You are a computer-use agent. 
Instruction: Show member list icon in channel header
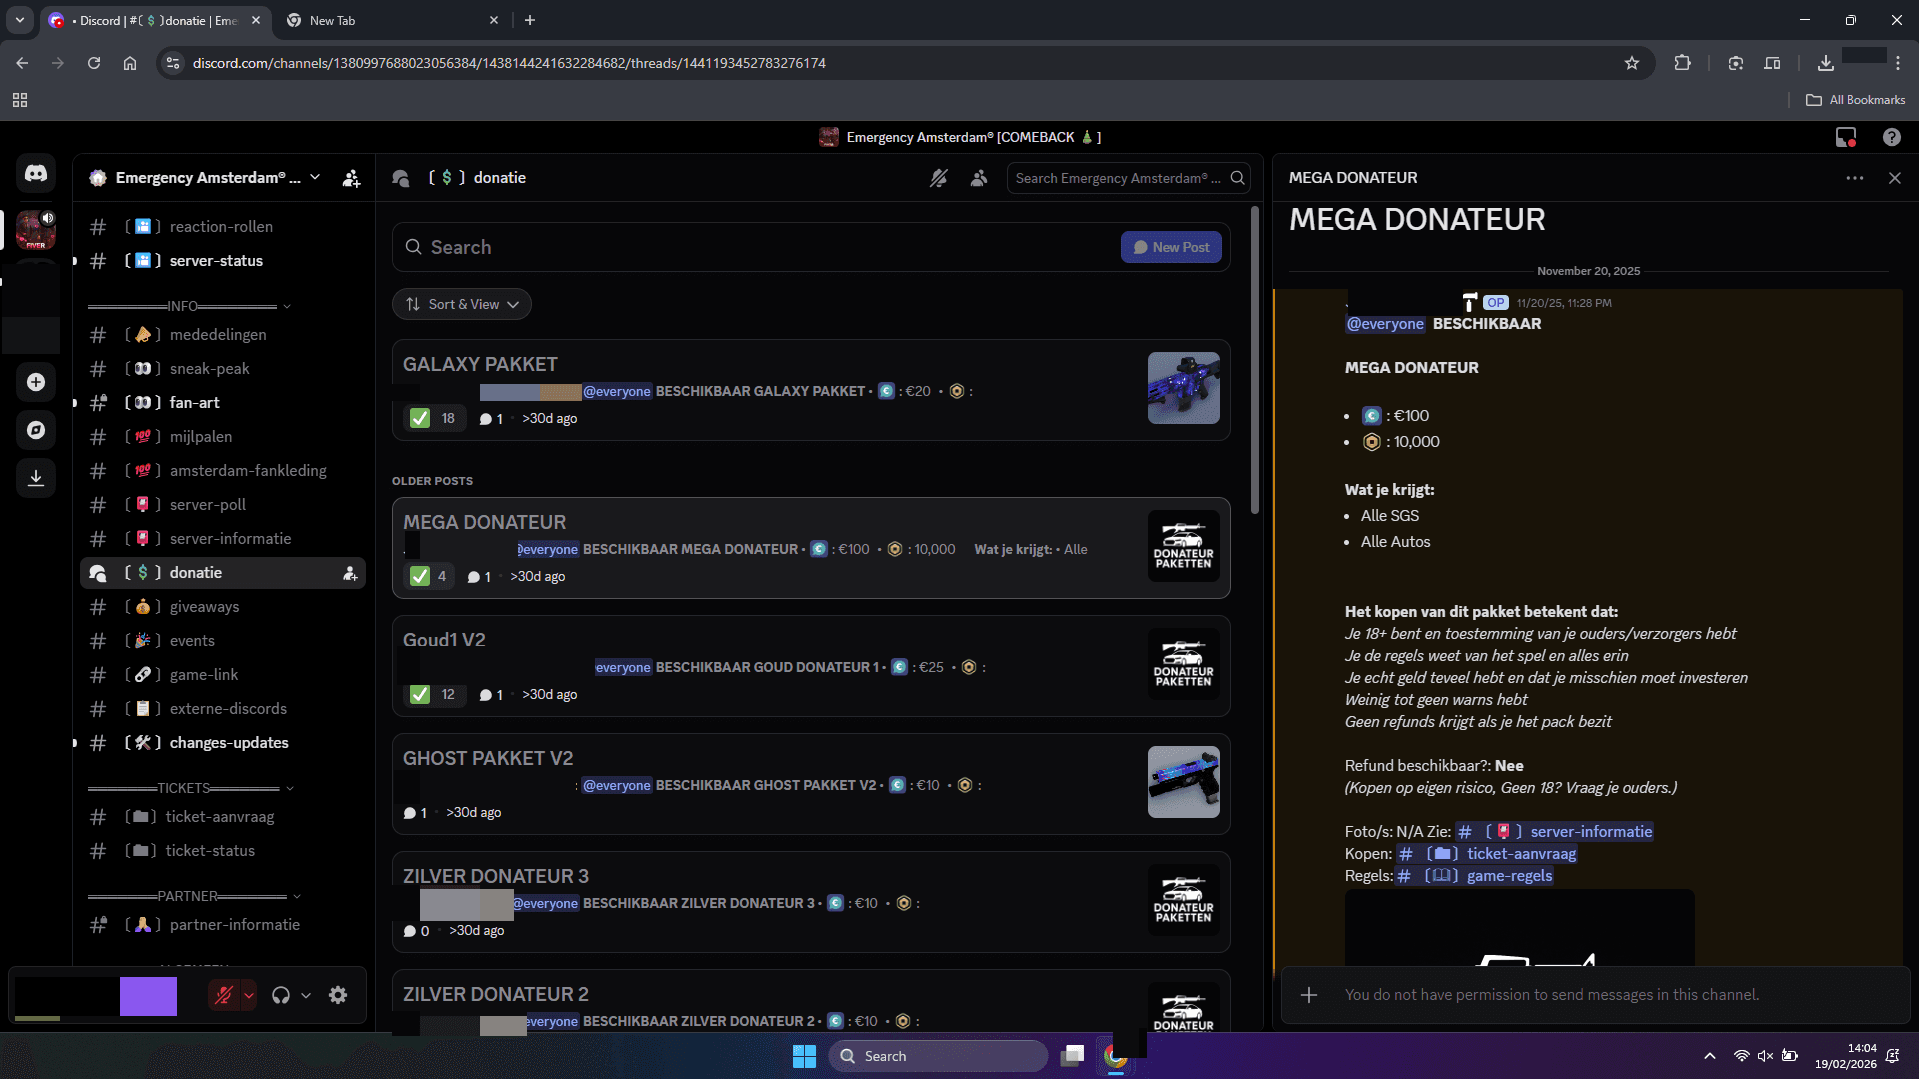pos(979,178)
